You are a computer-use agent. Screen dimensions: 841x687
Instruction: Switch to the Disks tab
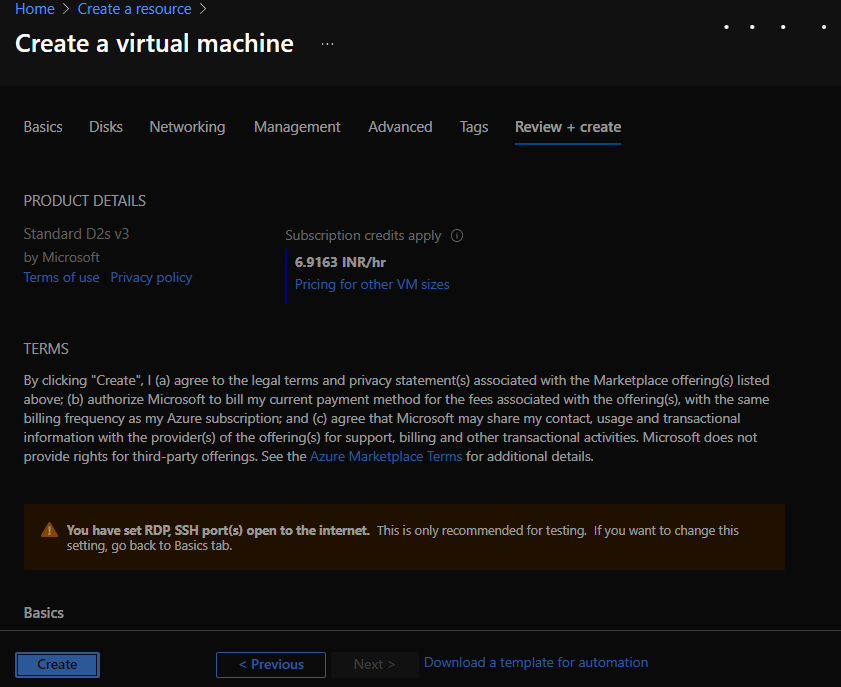tap(105, 127)
